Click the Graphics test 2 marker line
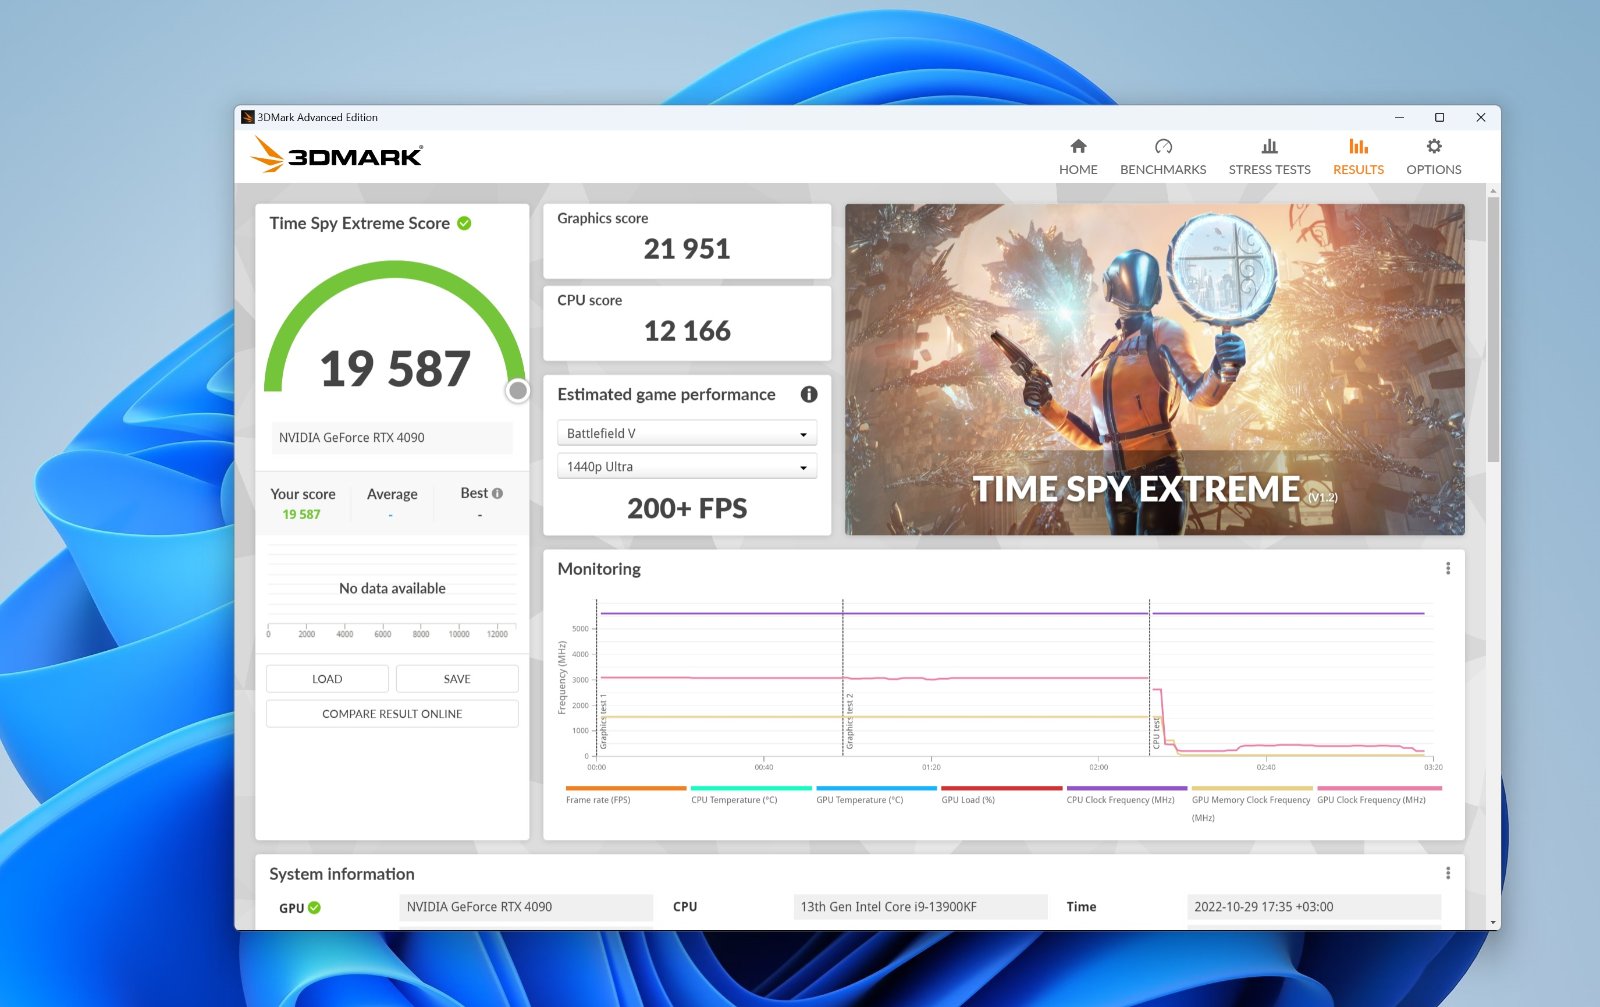Viewport: 1600px width, 1007px height. pos(843,678)
